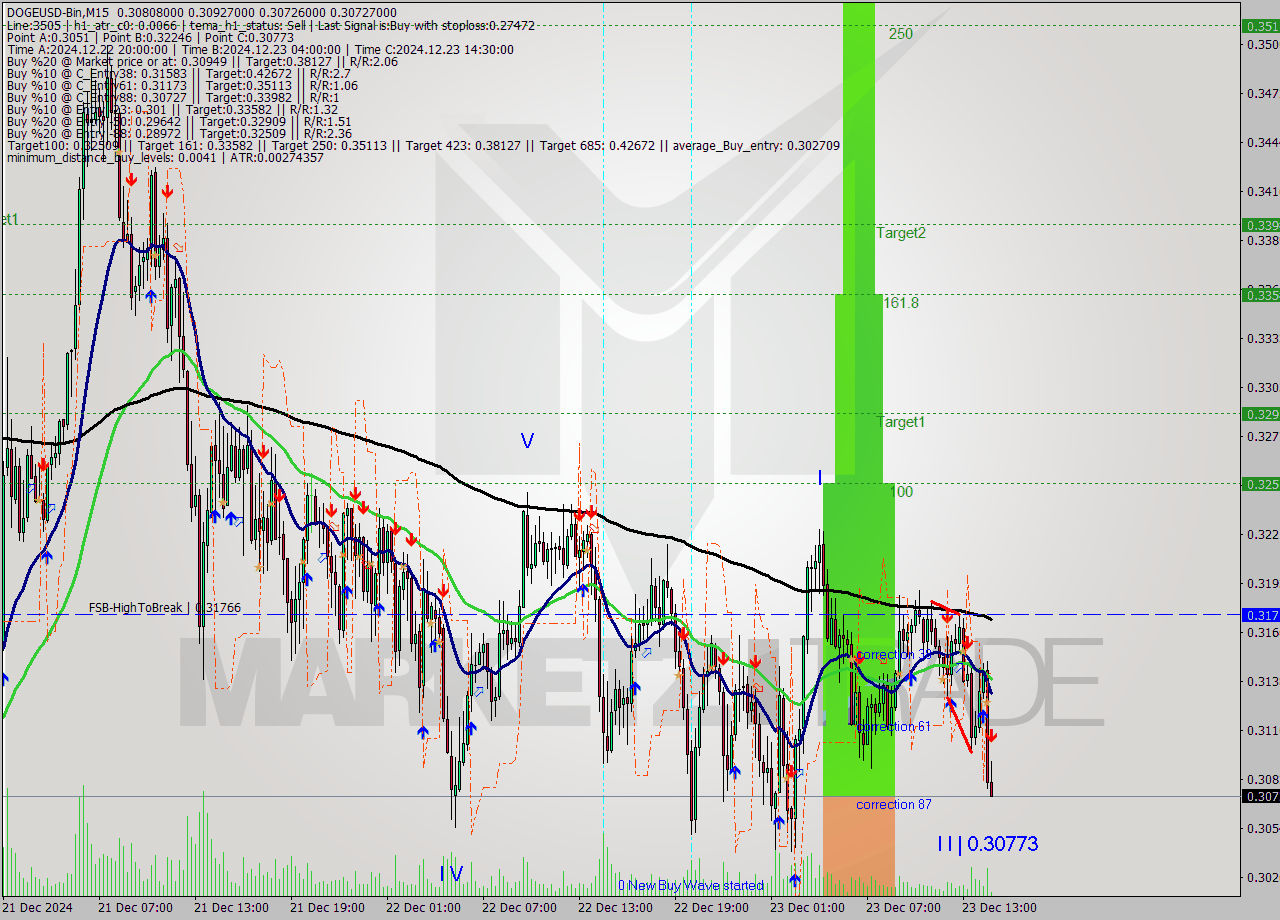Click the '21 Dec 2024' time label
Screen dimensions: 1280x920
39,908
